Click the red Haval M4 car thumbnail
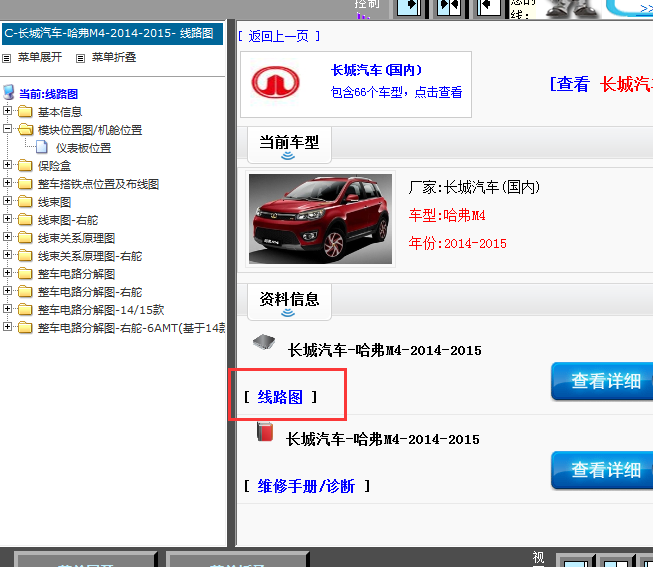This screenshot has width=653, height=567. click(320, 219)
